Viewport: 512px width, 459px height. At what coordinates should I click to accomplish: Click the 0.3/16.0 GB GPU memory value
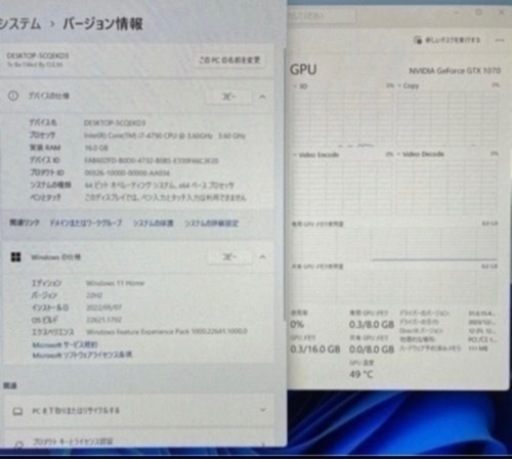315,349
